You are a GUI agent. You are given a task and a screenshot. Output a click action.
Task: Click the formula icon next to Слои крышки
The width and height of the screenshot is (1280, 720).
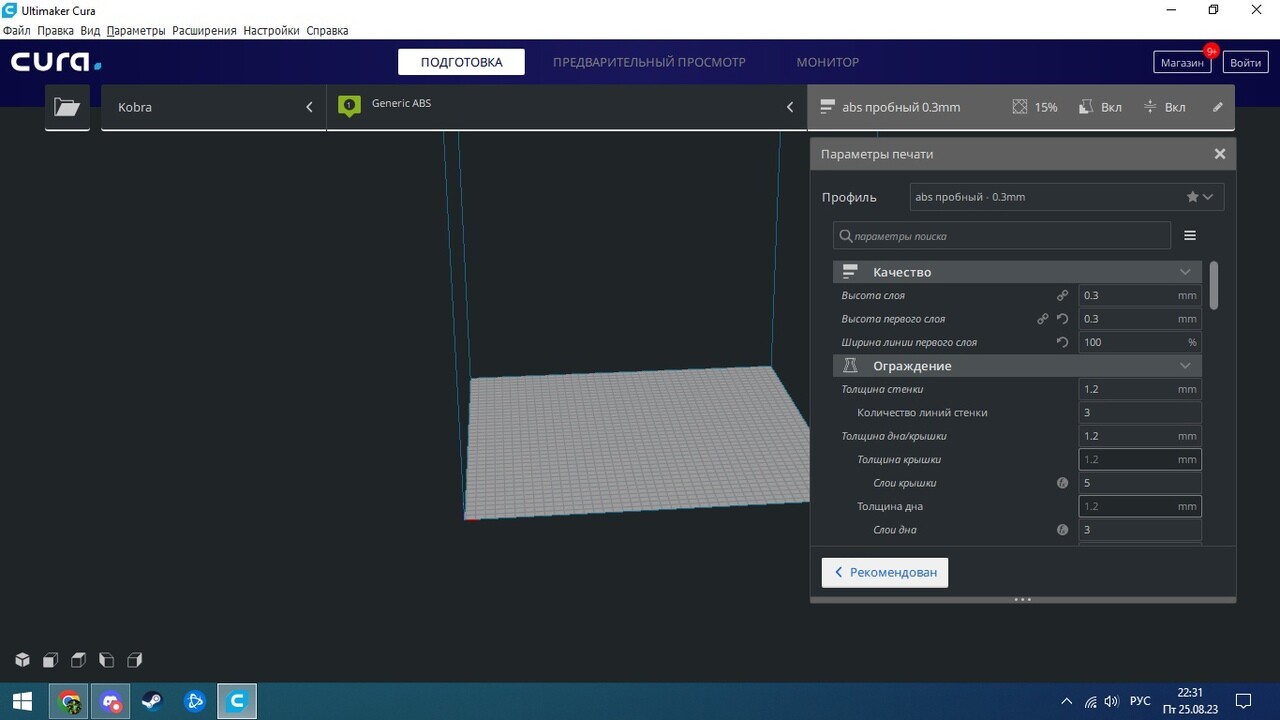[x=1062, y=483]
